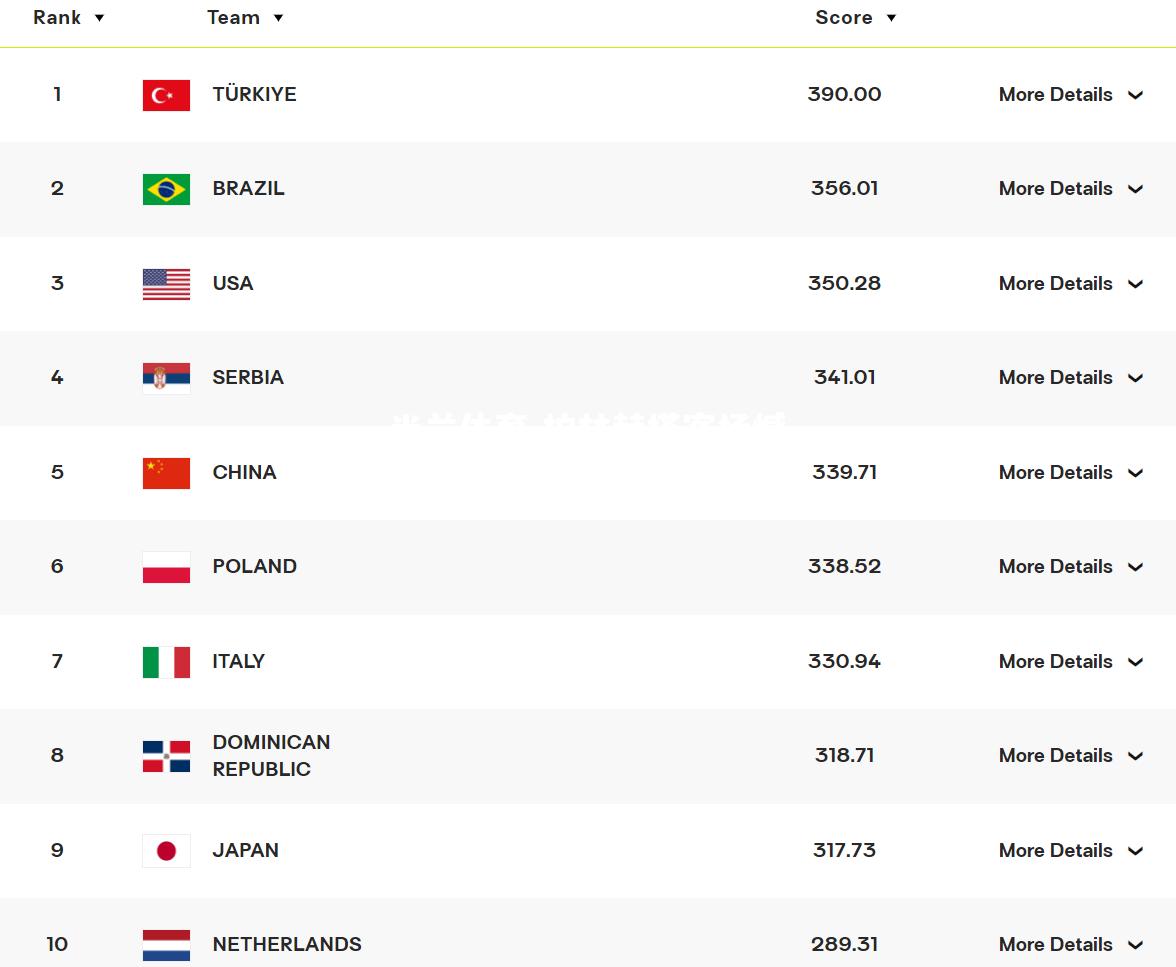The image size is (1176, 967).
Task: Click the USA flag icon
Action: coord(166,284)
